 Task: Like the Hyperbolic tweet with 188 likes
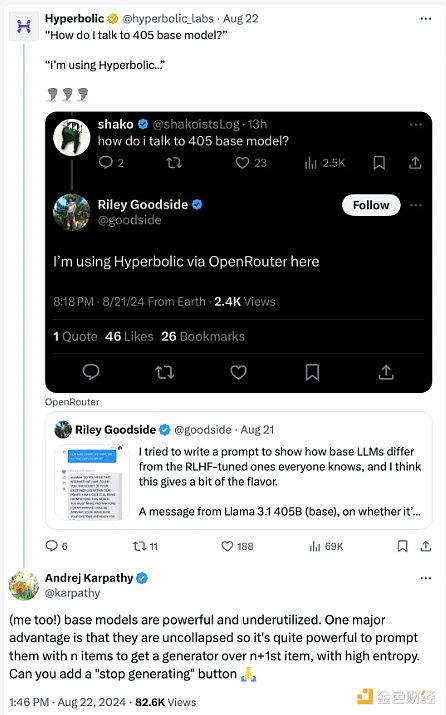(x=237, y=546)
